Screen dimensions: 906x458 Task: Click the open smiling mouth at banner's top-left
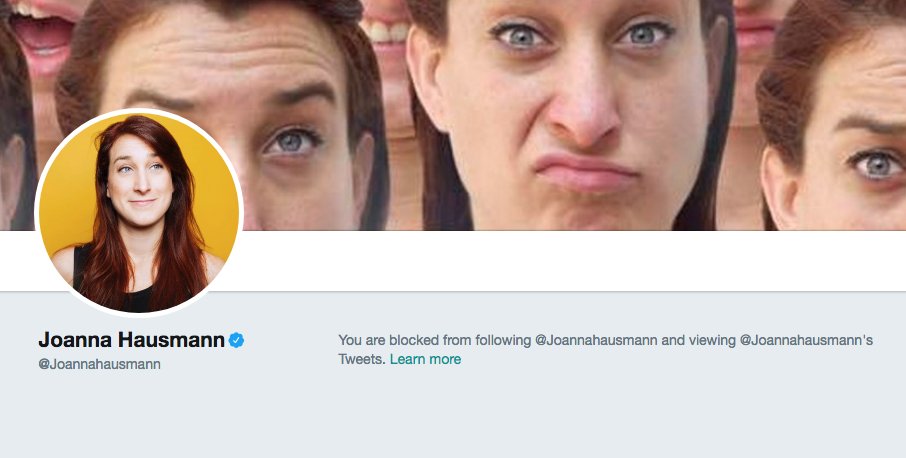pyautogui.click(x=40, y=35)
